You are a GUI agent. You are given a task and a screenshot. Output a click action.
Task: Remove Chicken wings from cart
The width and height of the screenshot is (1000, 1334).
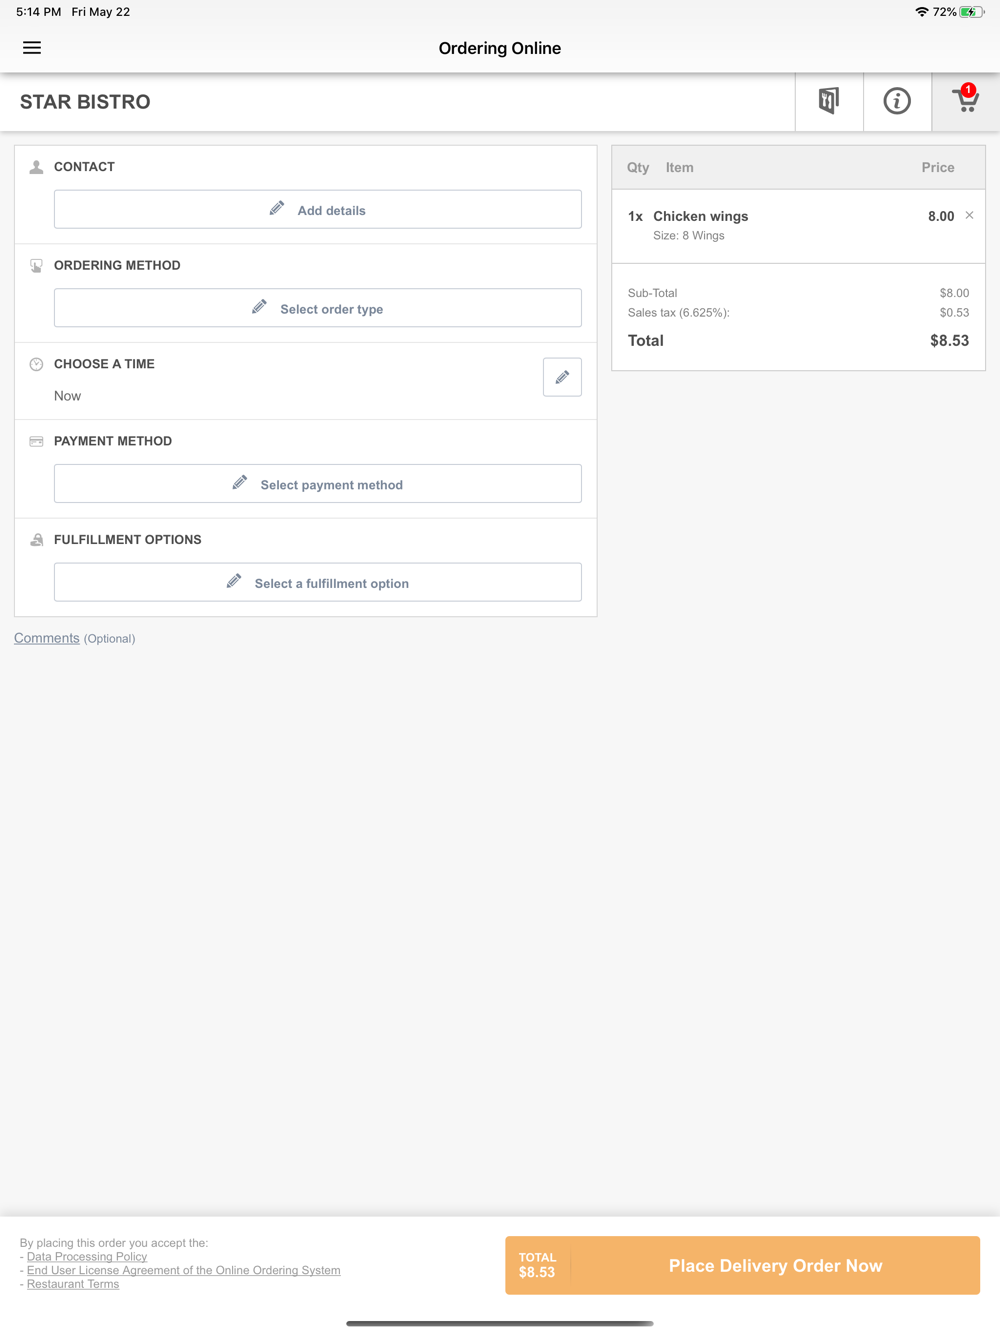969,215
